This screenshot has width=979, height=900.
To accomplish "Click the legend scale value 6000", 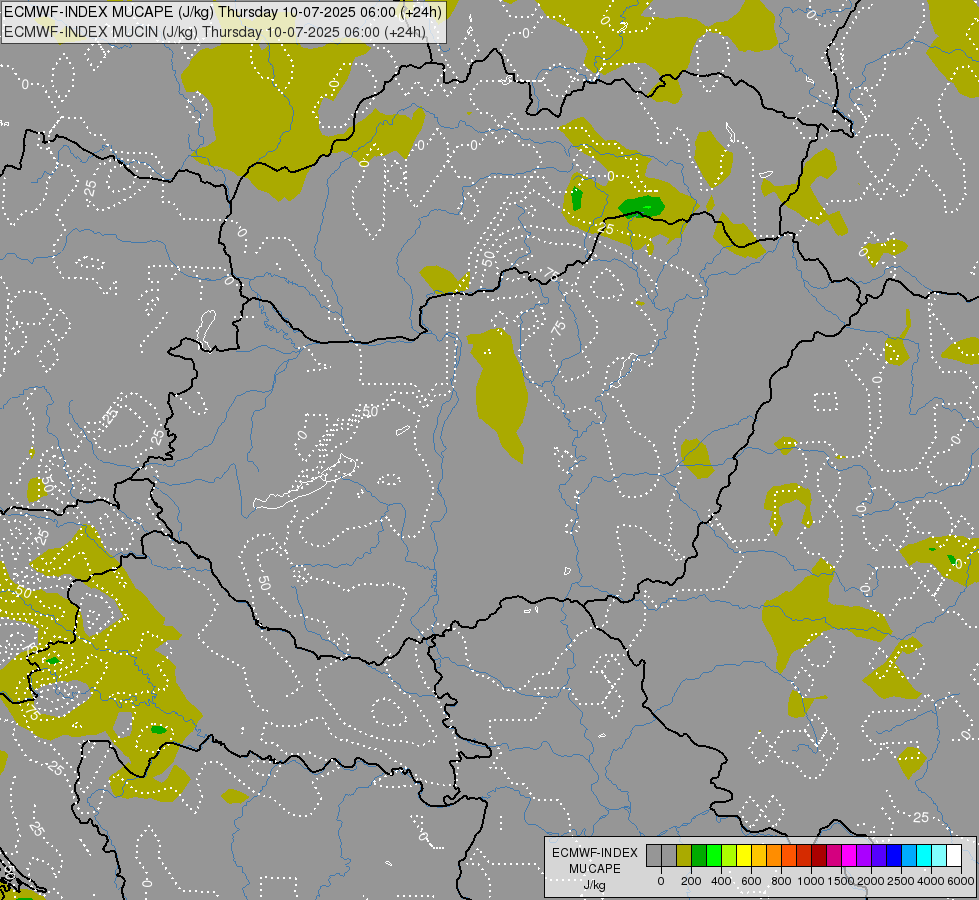I will click(x=961, y=881).
